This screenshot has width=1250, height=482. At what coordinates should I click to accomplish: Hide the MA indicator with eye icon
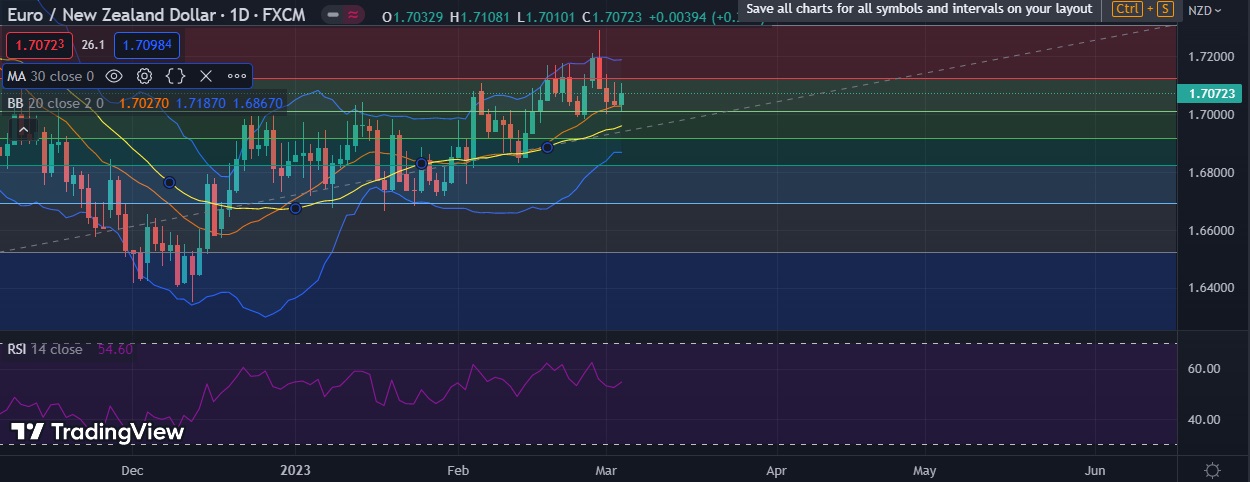tap(114, 76)
